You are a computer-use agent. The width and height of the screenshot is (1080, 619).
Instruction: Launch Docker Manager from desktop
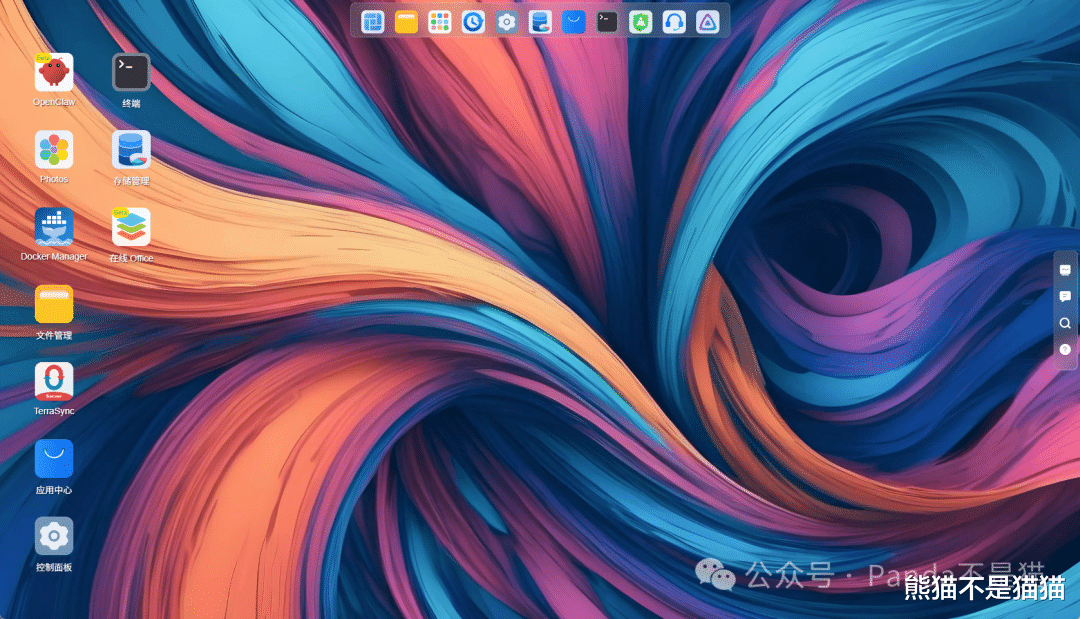pos(54,227)
